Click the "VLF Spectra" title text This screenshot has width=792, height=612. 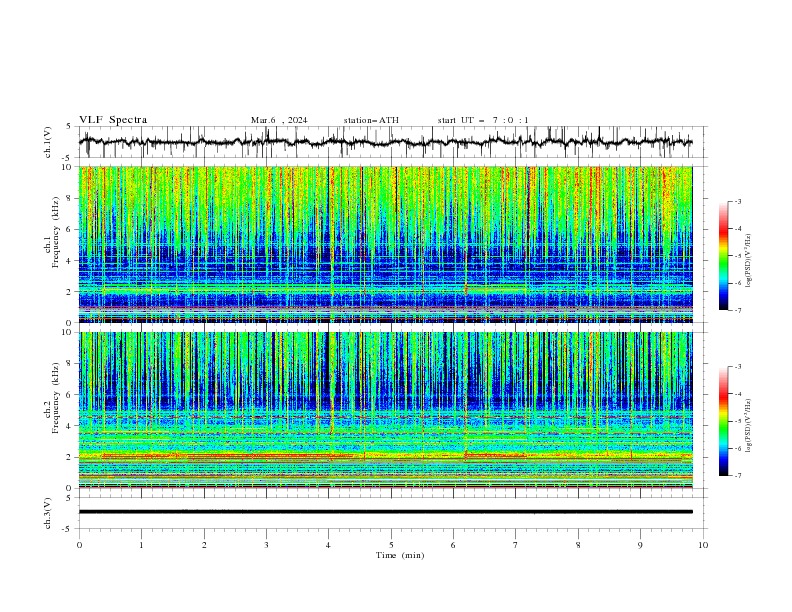pos(113,120)
